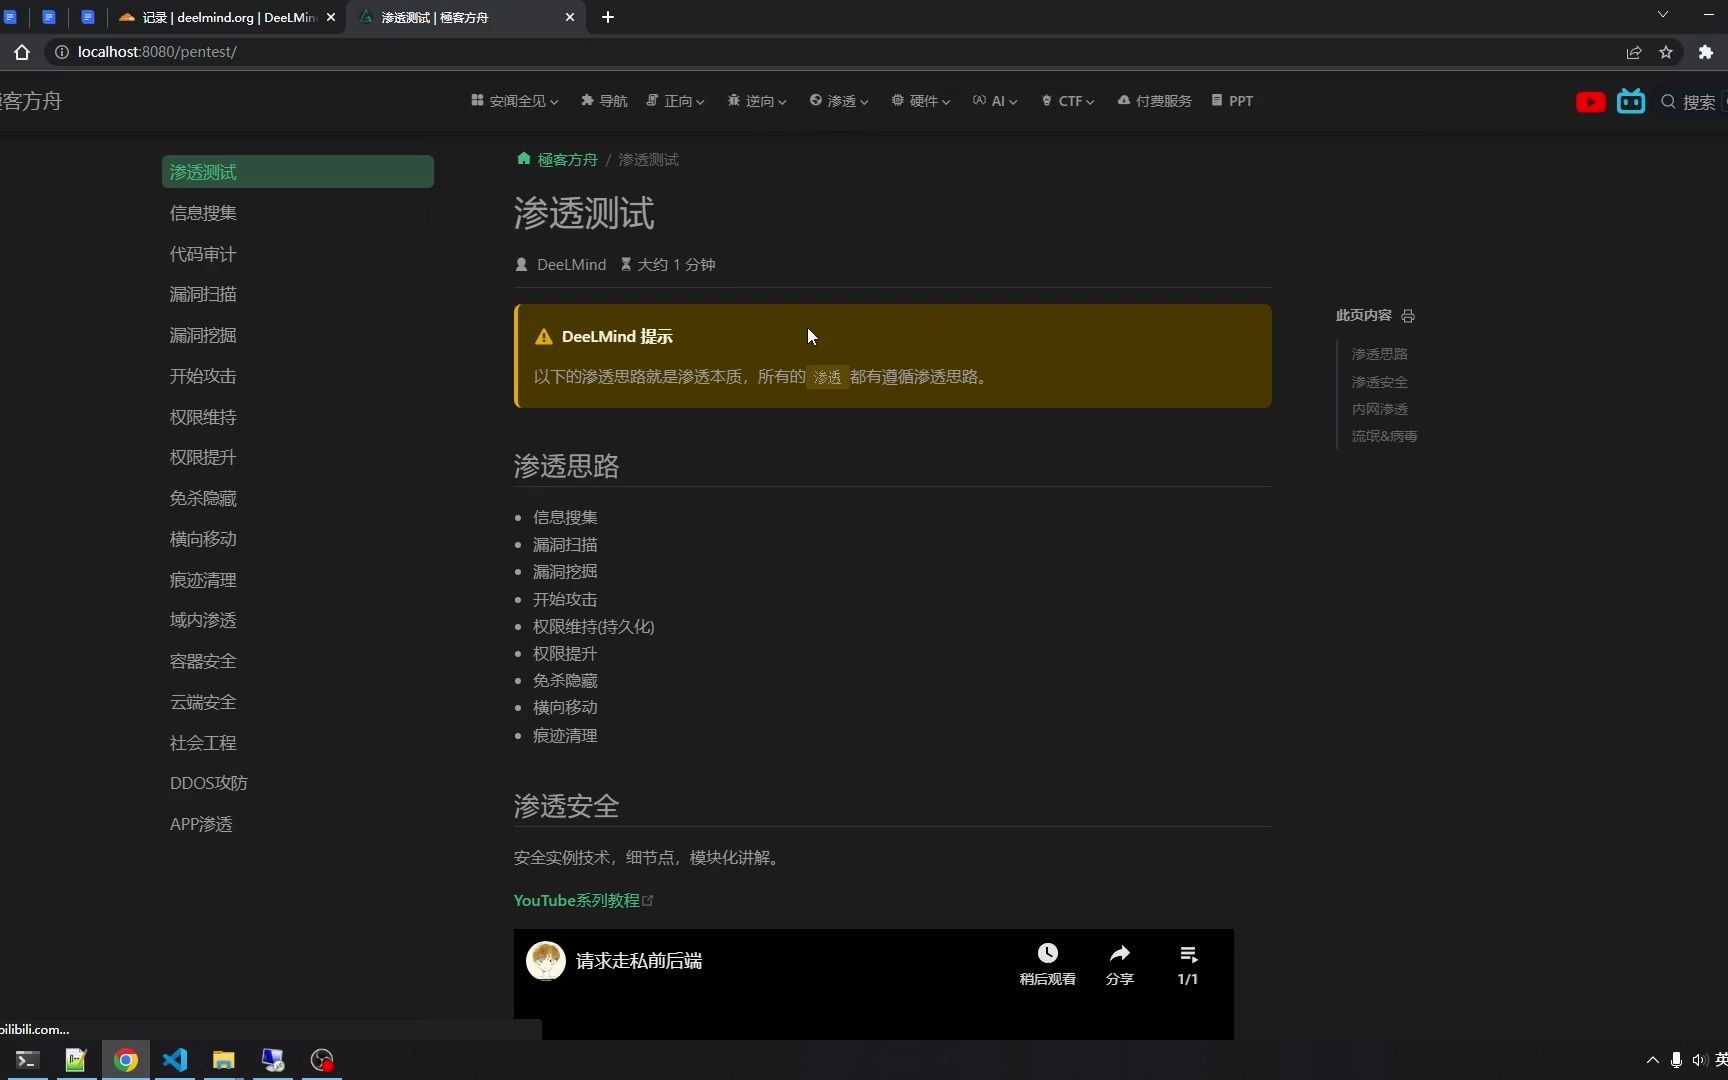Click the video share (分享) icon
This screenshot has height=1080, width=1728.
1120,954
